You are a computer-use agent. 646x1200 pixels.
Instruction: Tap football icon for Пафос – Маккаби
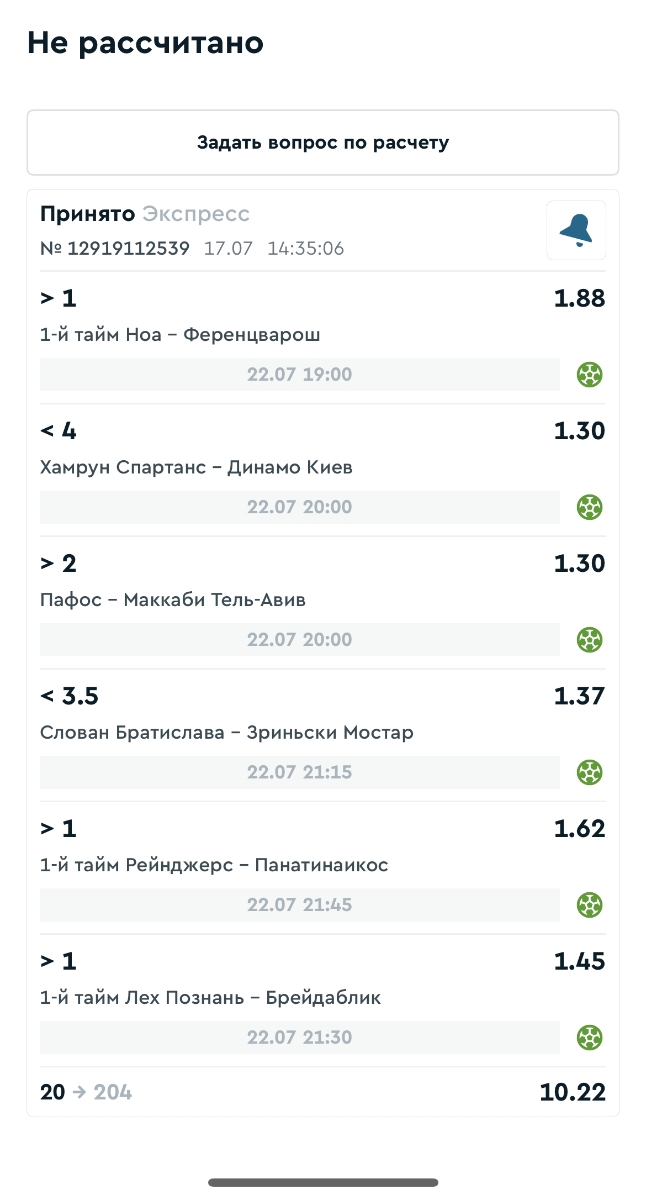click(590, 639)
